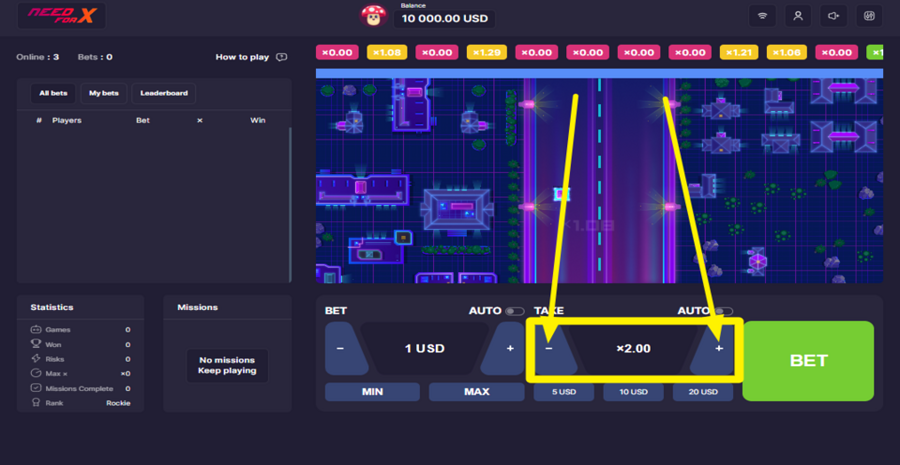Open the settings sliders icon
This screenshot has height=465, width=900.
[x=869, y=16]
